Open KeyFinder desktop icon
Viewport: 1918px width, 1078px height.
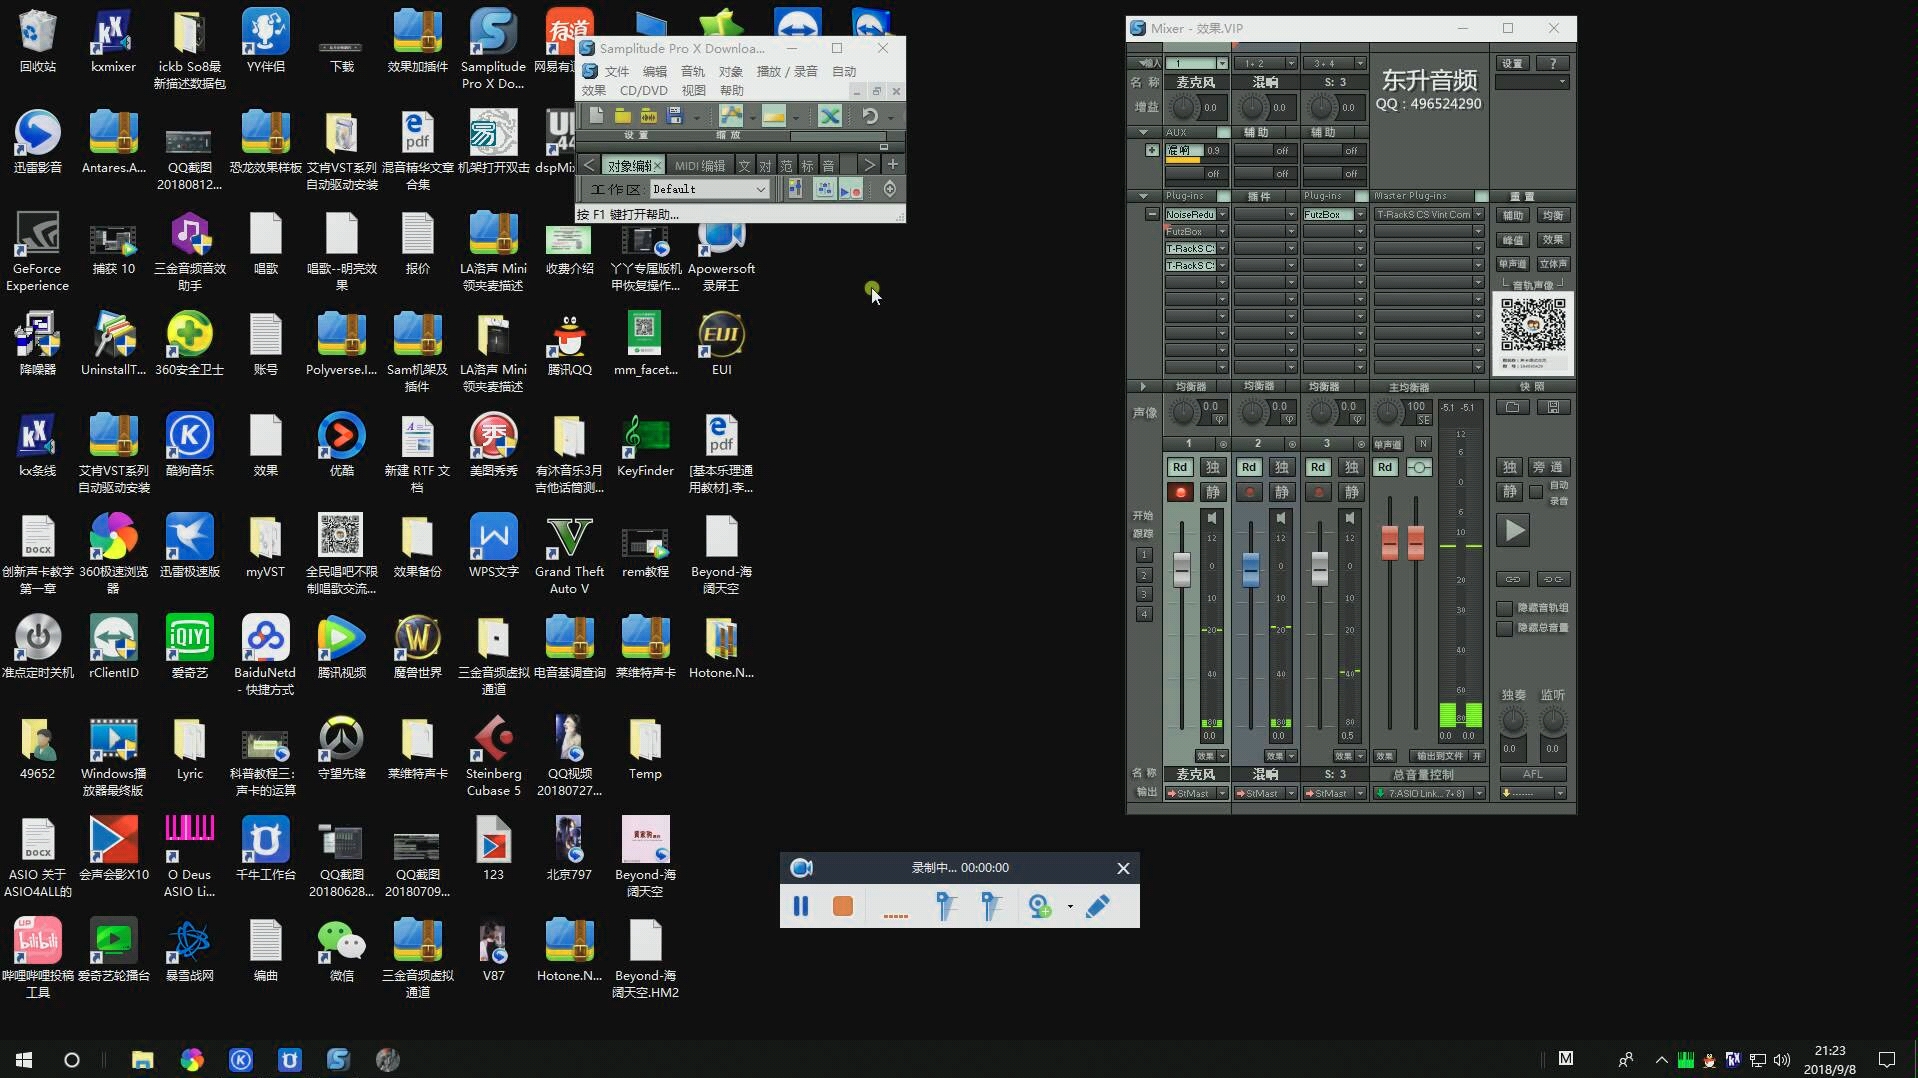(x=645, y=446)
